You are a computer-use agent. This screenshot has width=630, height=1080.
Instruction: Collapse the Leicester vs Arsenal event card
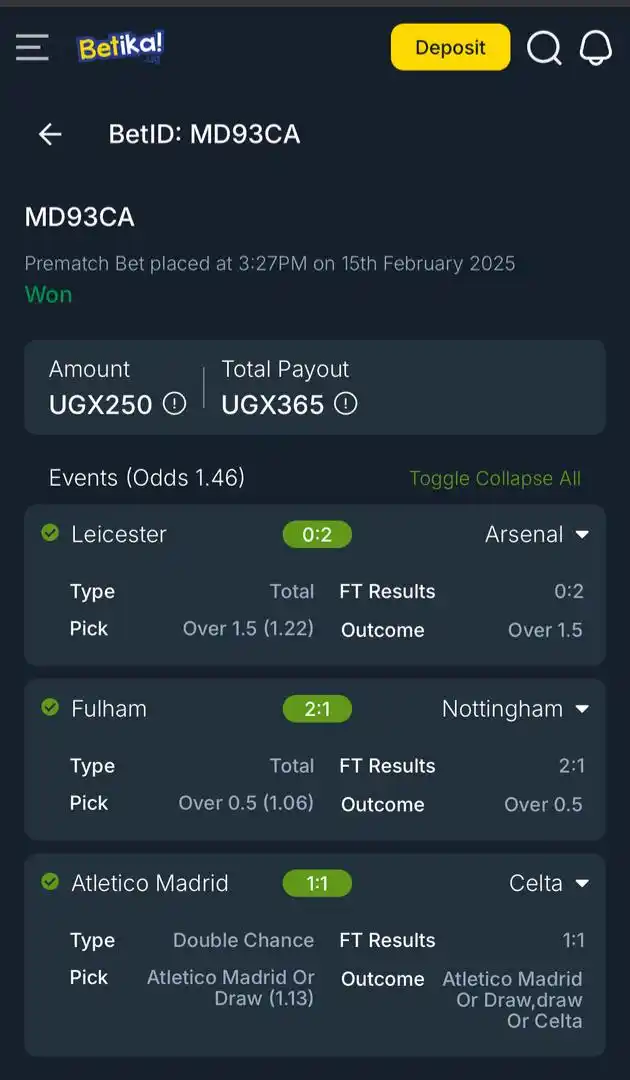pos(583,534)
